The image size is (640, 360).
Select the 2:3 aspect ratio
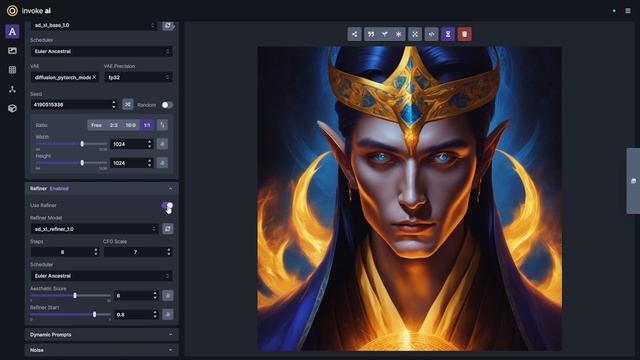click(x=113, y=125)
